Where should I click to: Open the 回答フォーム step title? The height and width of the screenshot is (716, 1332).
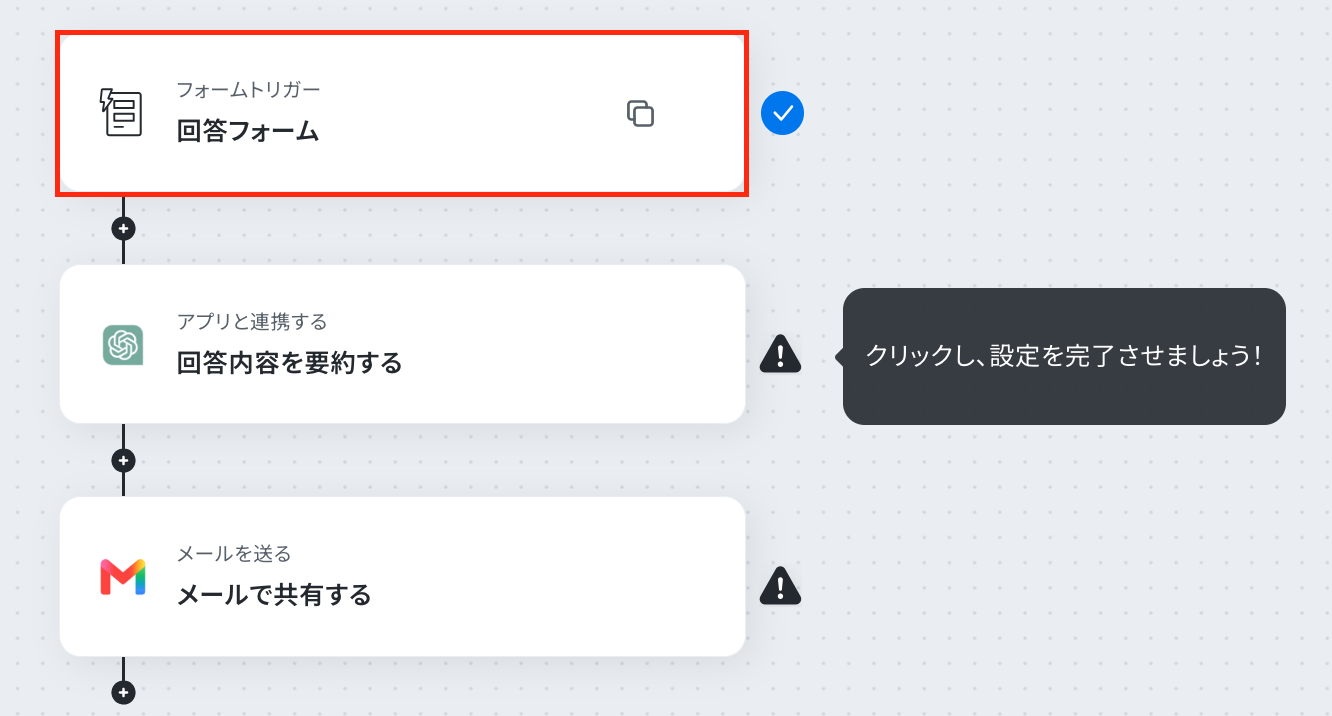point(248,131)
